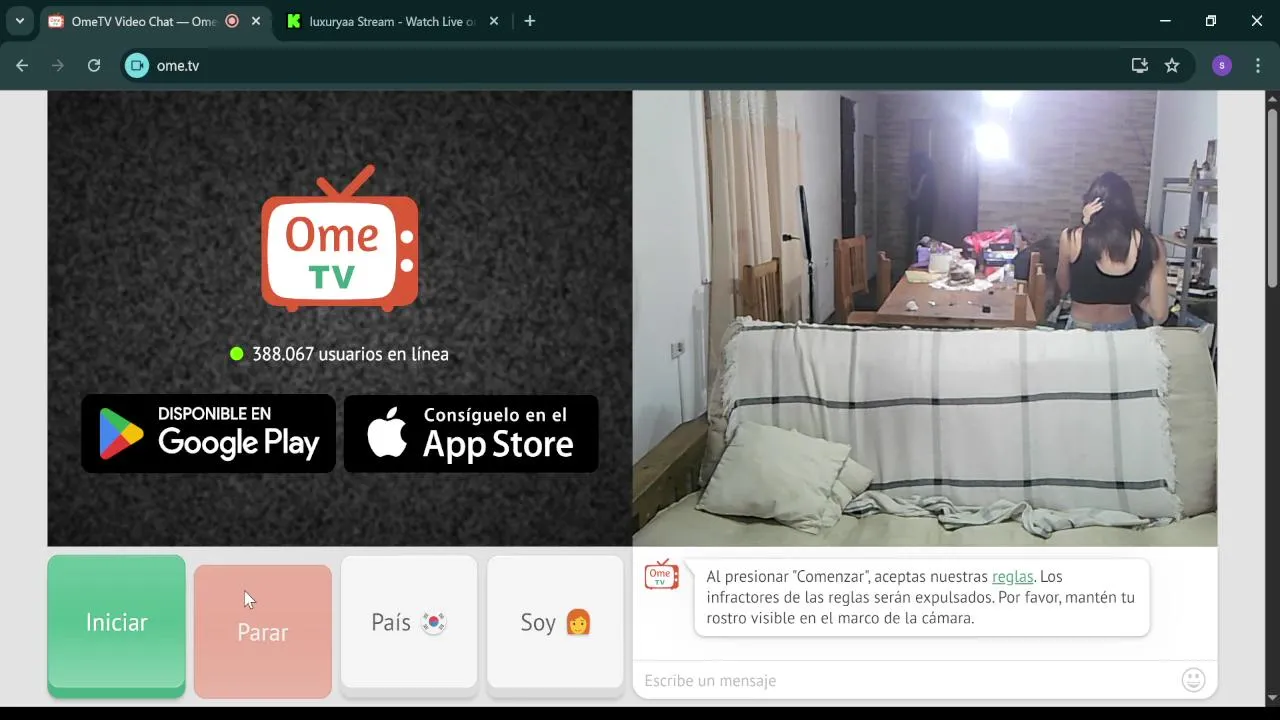The image size is (1280, 720).
Task: Click the install app icon in address bar
Action: [1139, 65]
